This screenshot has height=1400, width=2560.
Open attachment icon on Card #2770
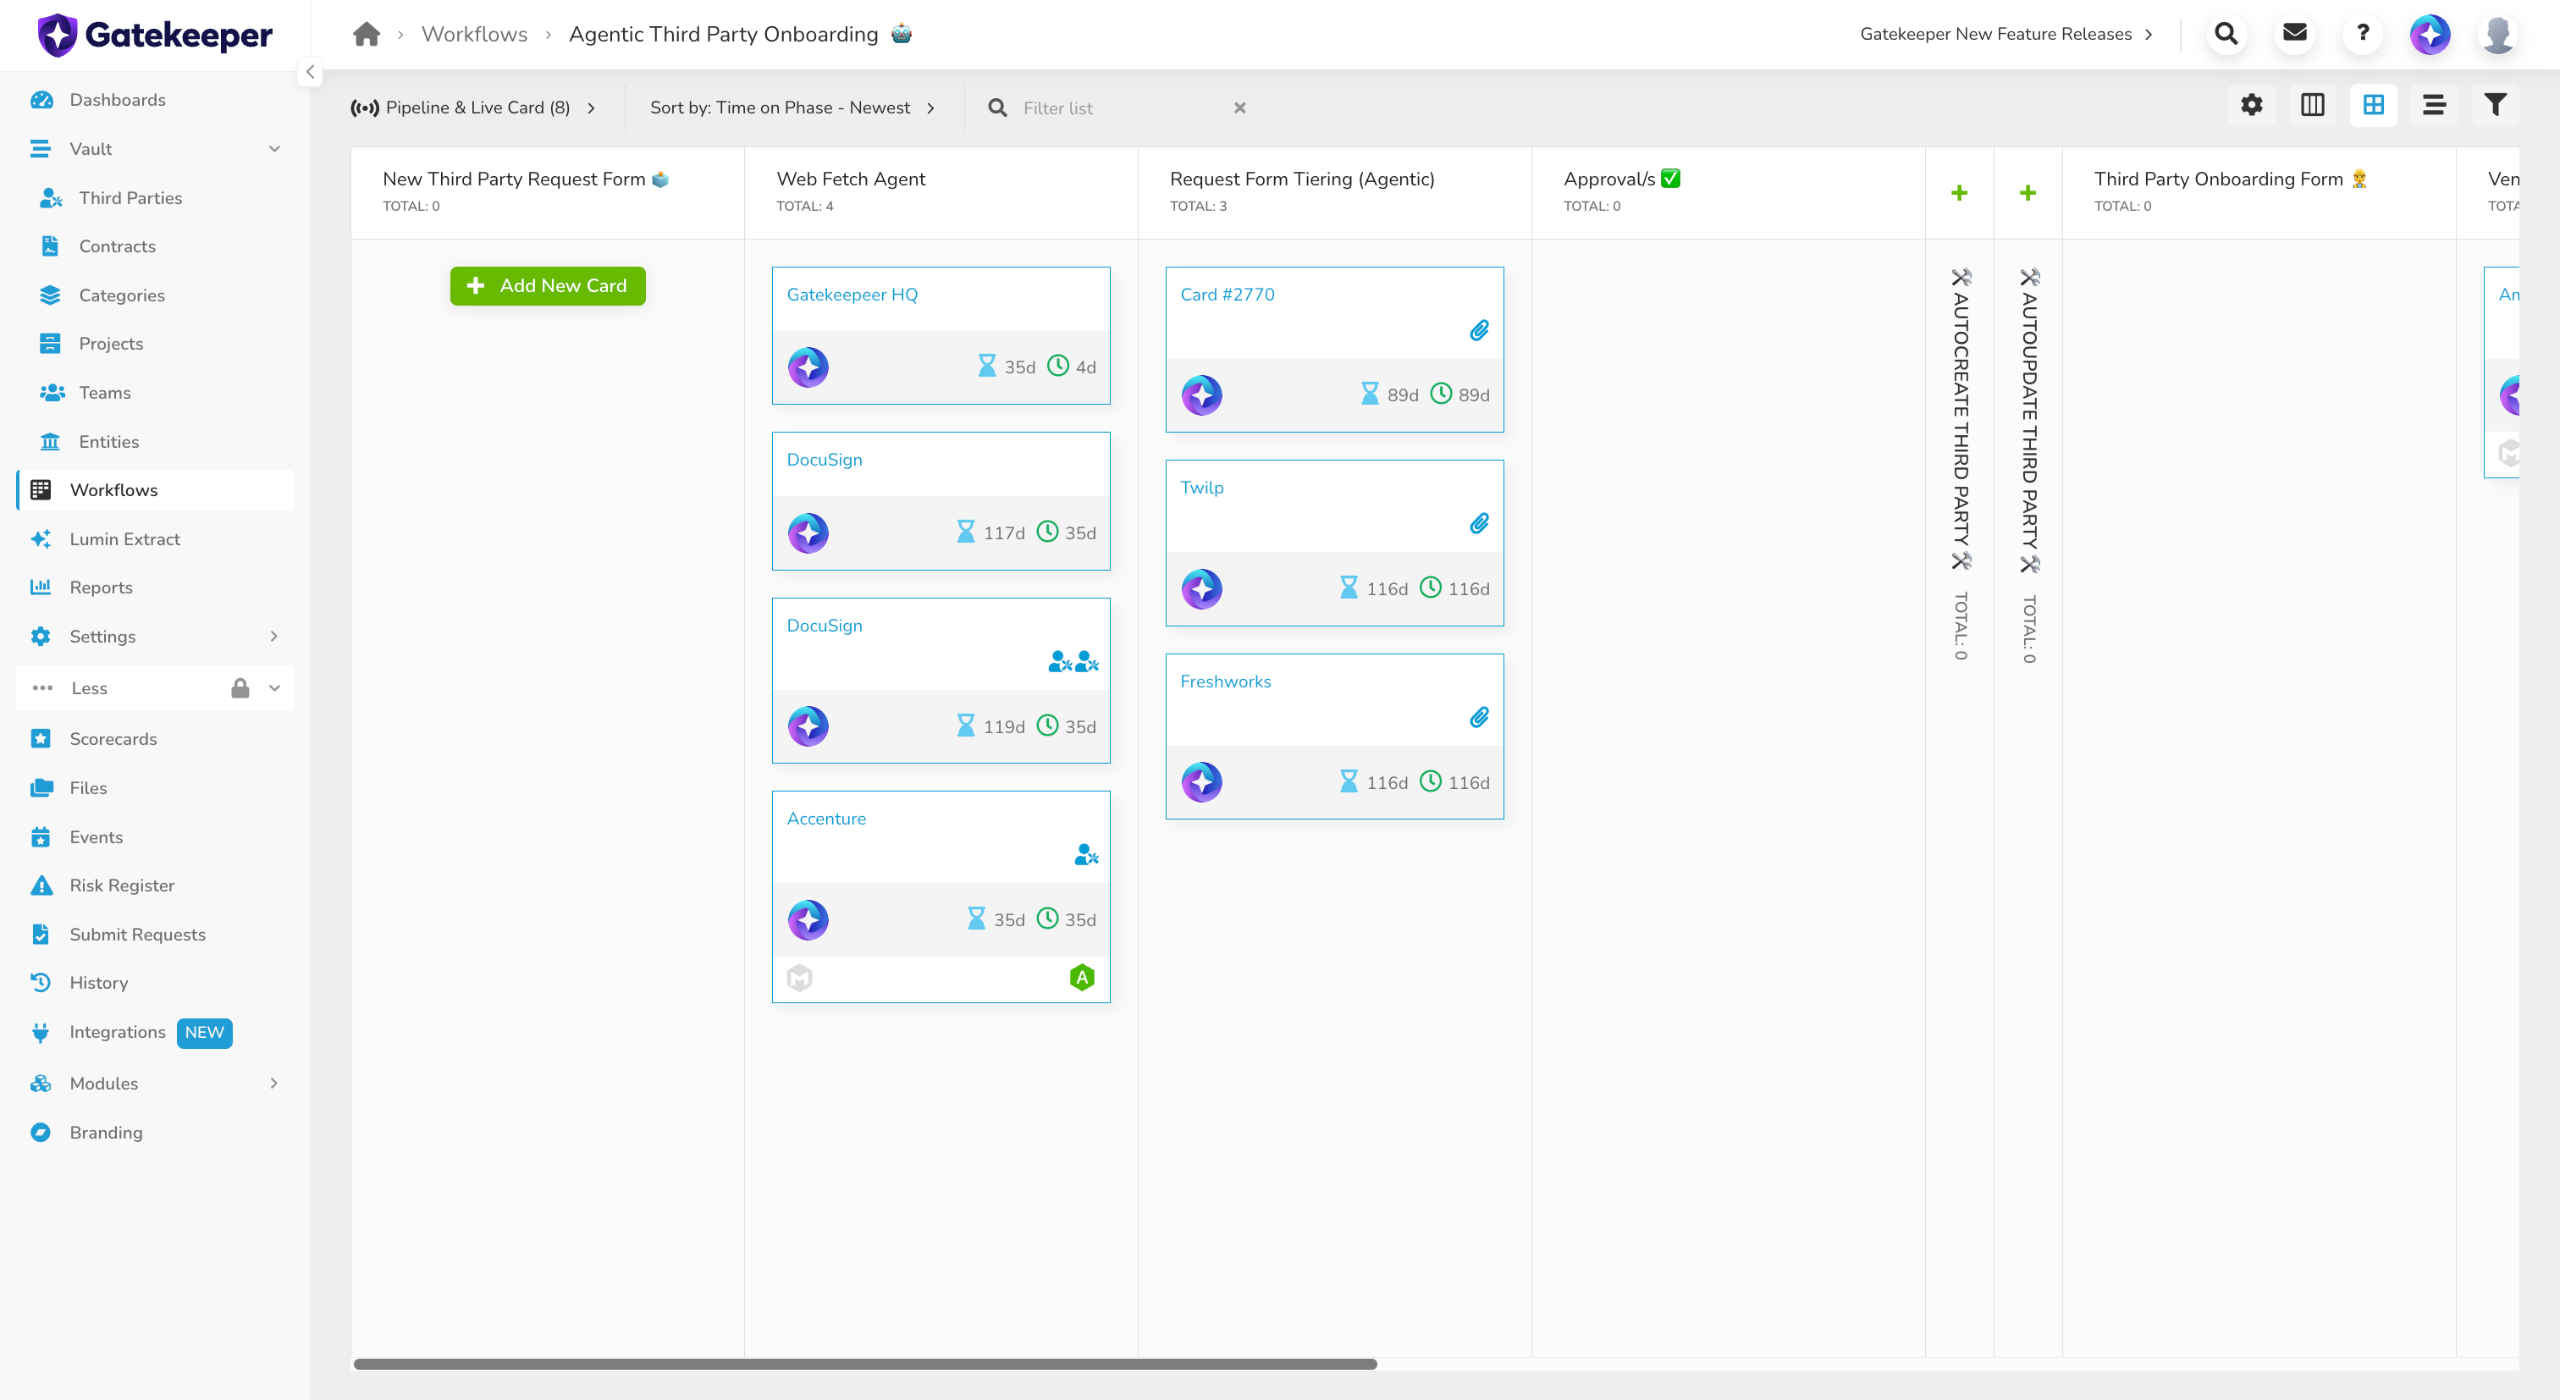pyautogui.click(x=1479, y=331)
